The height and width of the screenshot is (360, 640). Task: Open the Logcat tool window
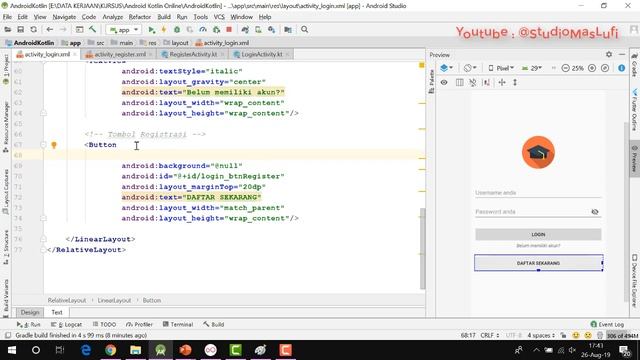click(67, 324)
